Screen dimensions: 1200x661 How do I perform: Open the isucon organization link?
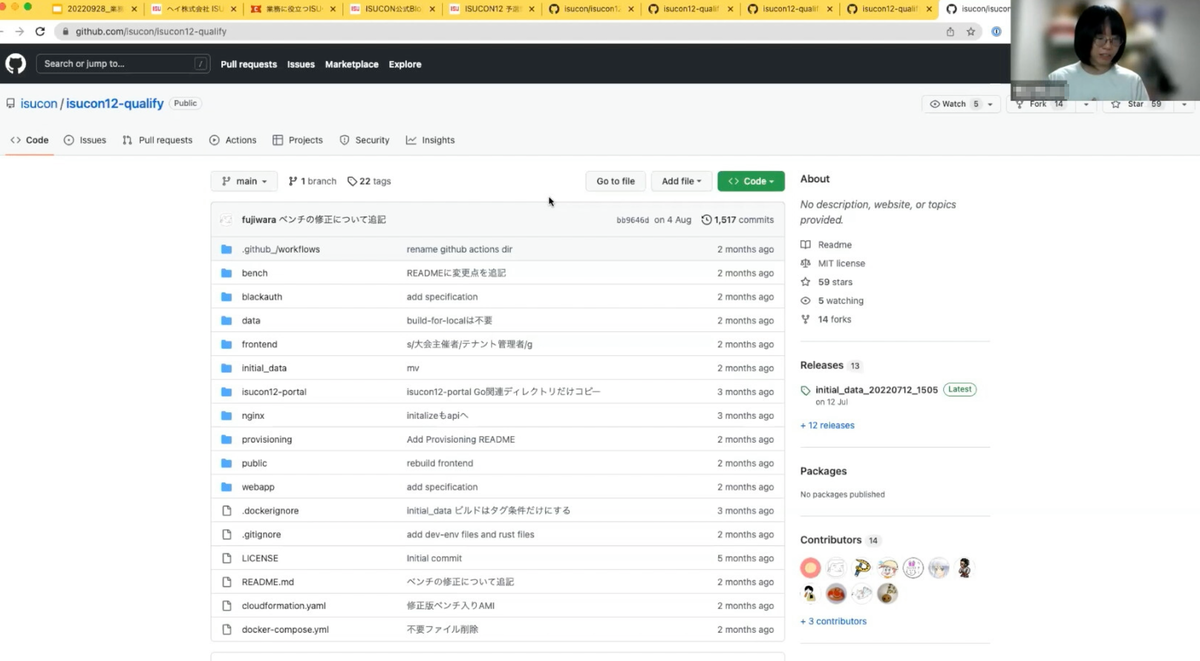[39, 104]
